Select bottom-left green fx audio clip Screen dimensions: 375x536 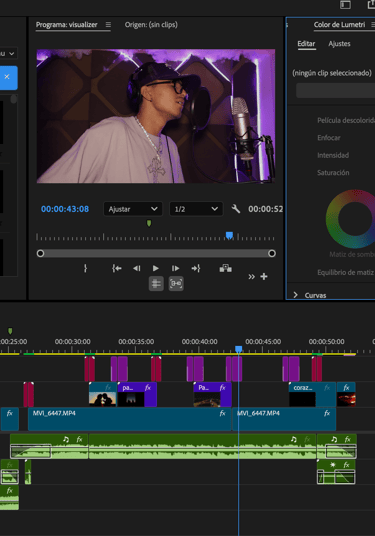(9, 498)
